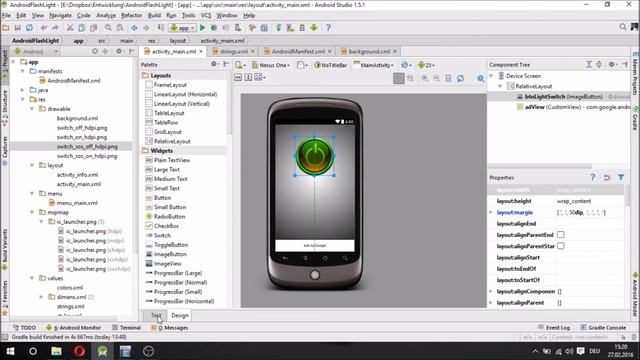Image resolution: width=640 pixels, height=360 pixels.
Task: Select switch_on_hdpi.png in project tree
Action: (x=82, y=137)
